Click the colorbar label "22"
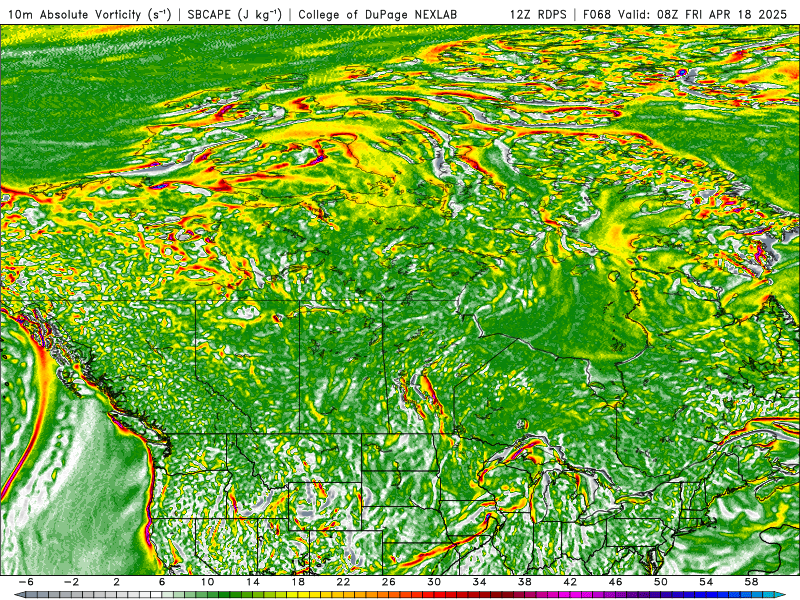The height and width of the screenshot is (600, 800). 343,582
